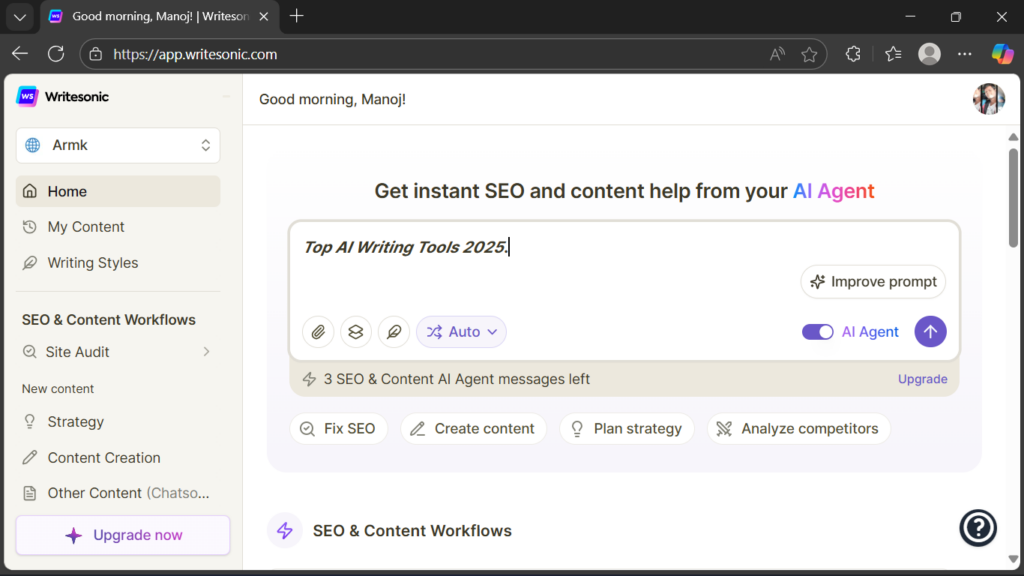Open the help question mark icon
Image resolution: width=1024 pixels, height=576 pixels.
pos(978,528)
